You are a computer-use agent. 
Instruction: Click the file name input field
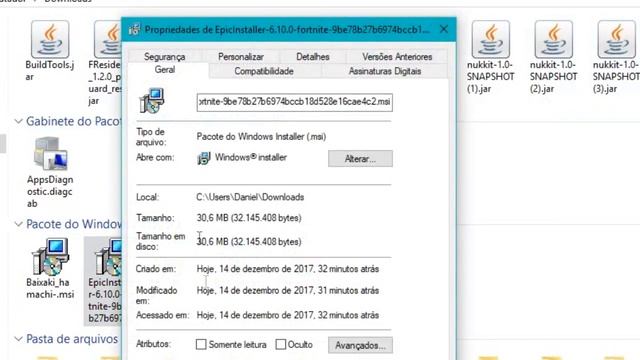(x=294, y=102)
